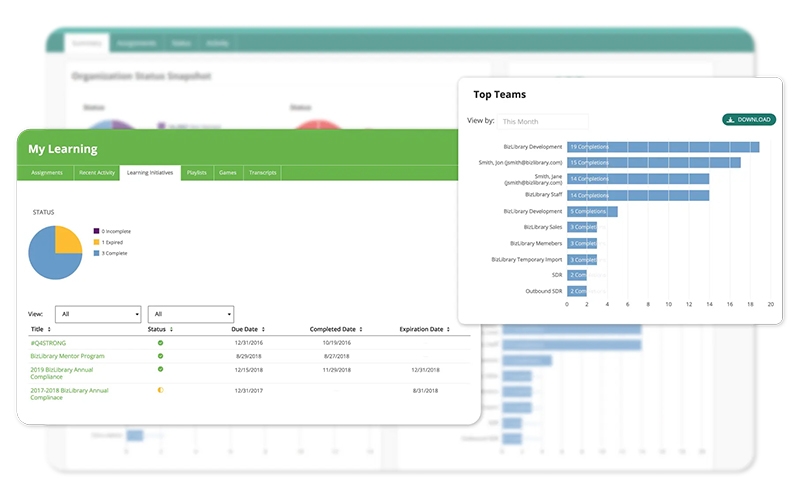Click the yellow half-circle expired status icon

pos(160,389)
